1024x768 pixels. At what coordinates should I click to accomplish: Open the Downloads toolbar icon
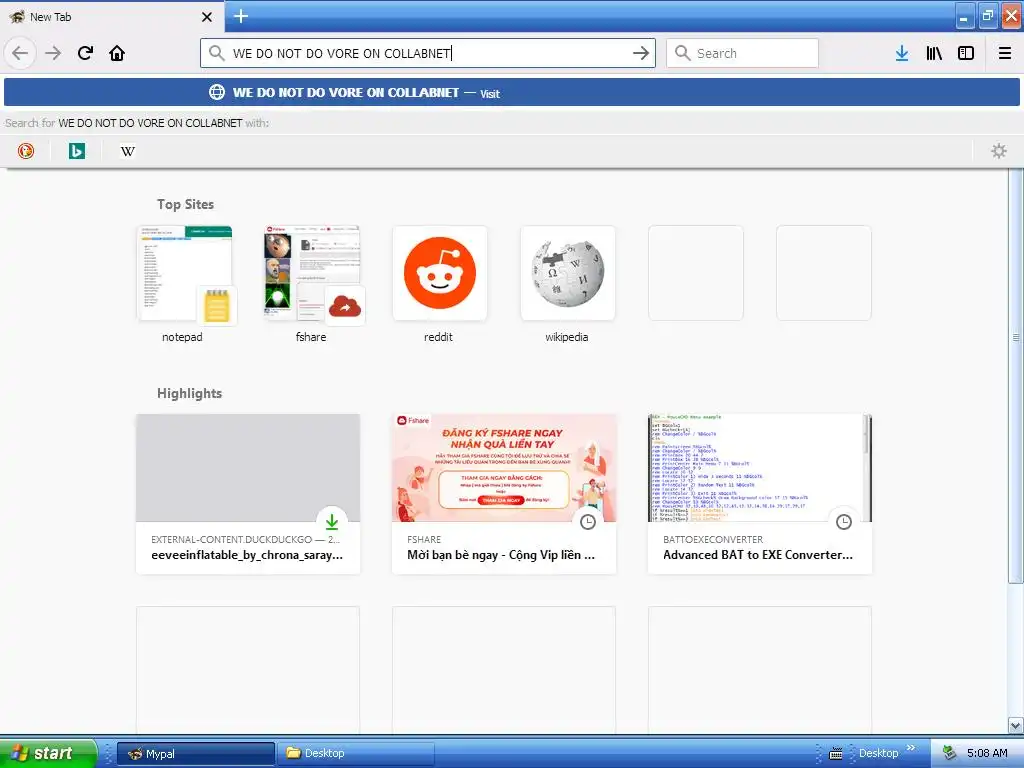pyautogui.click(x=902, y=53)
